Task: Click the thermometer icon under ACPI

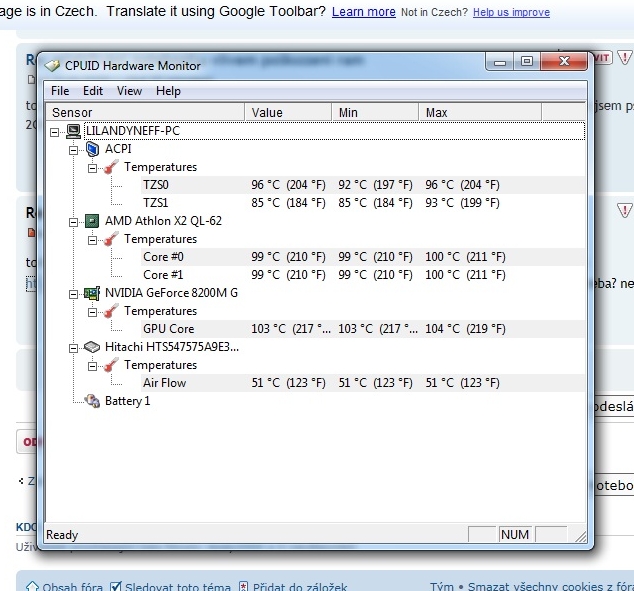Action: [x=111, y=167]
